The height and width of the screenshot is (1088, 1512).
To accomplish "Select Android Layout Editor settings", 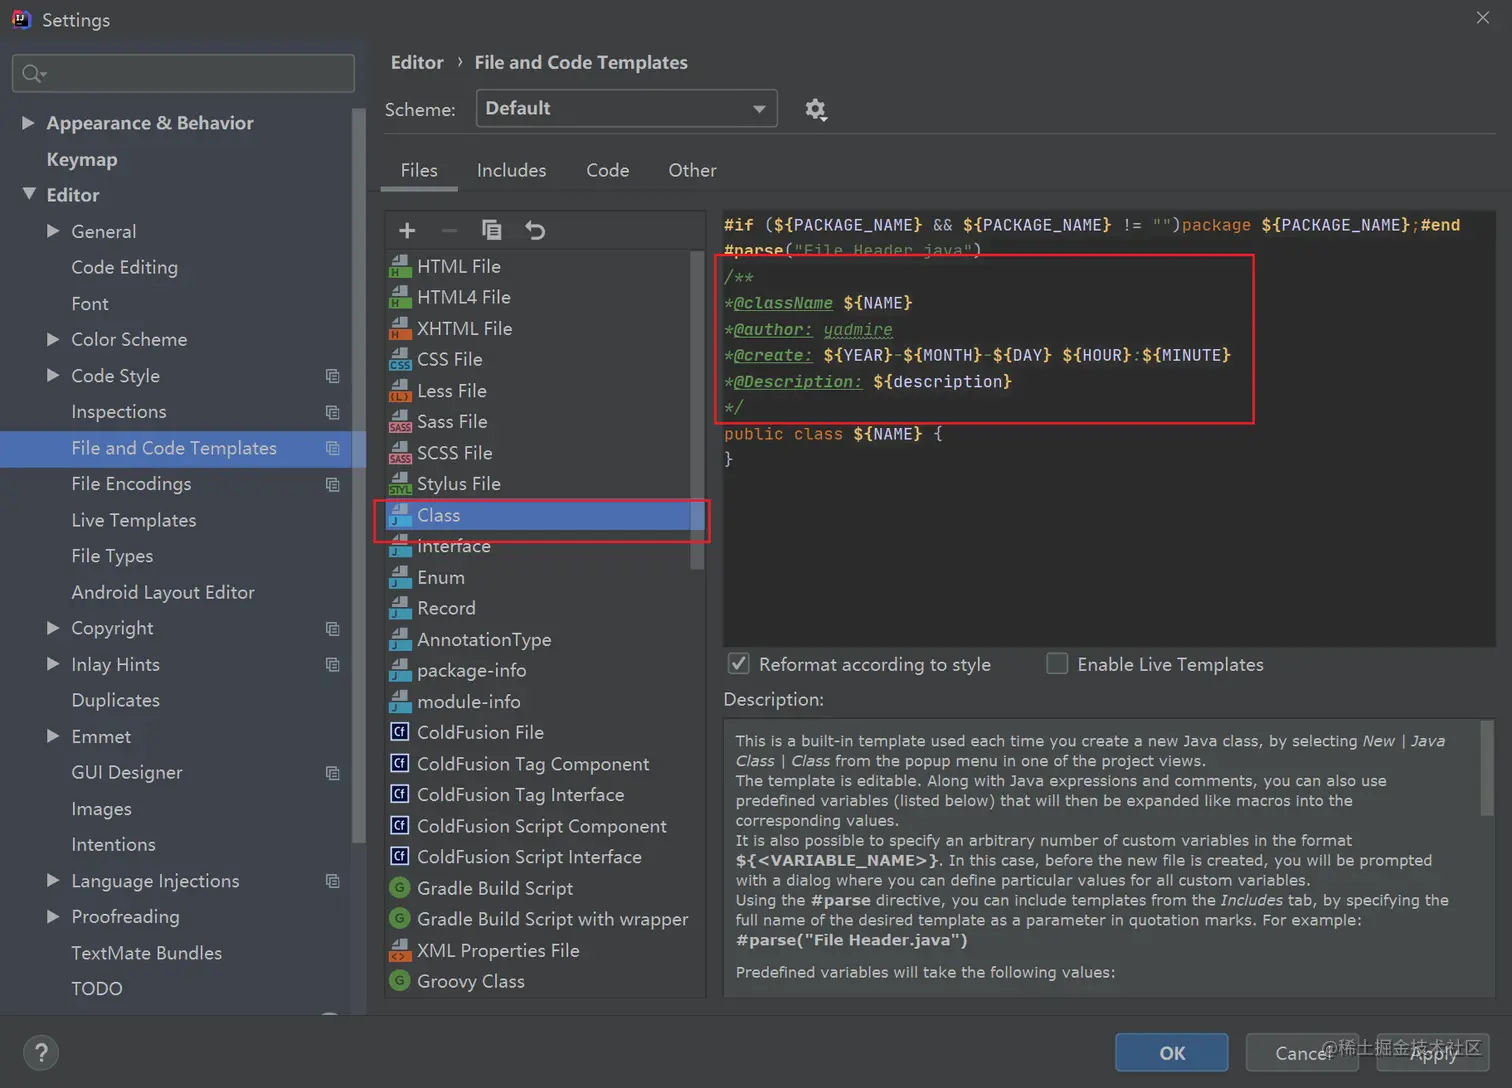I will tap(163, 592).
